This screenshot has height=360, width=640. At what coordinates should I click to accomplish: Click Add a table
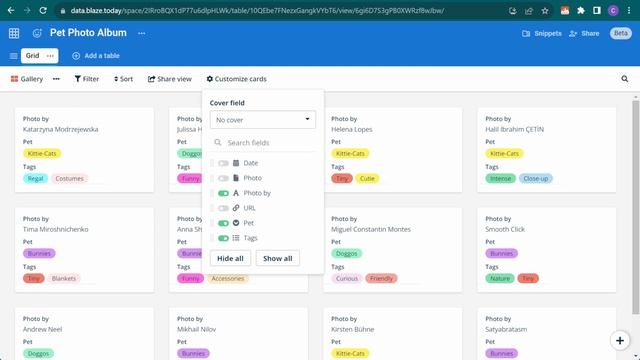tap(96, 56)
